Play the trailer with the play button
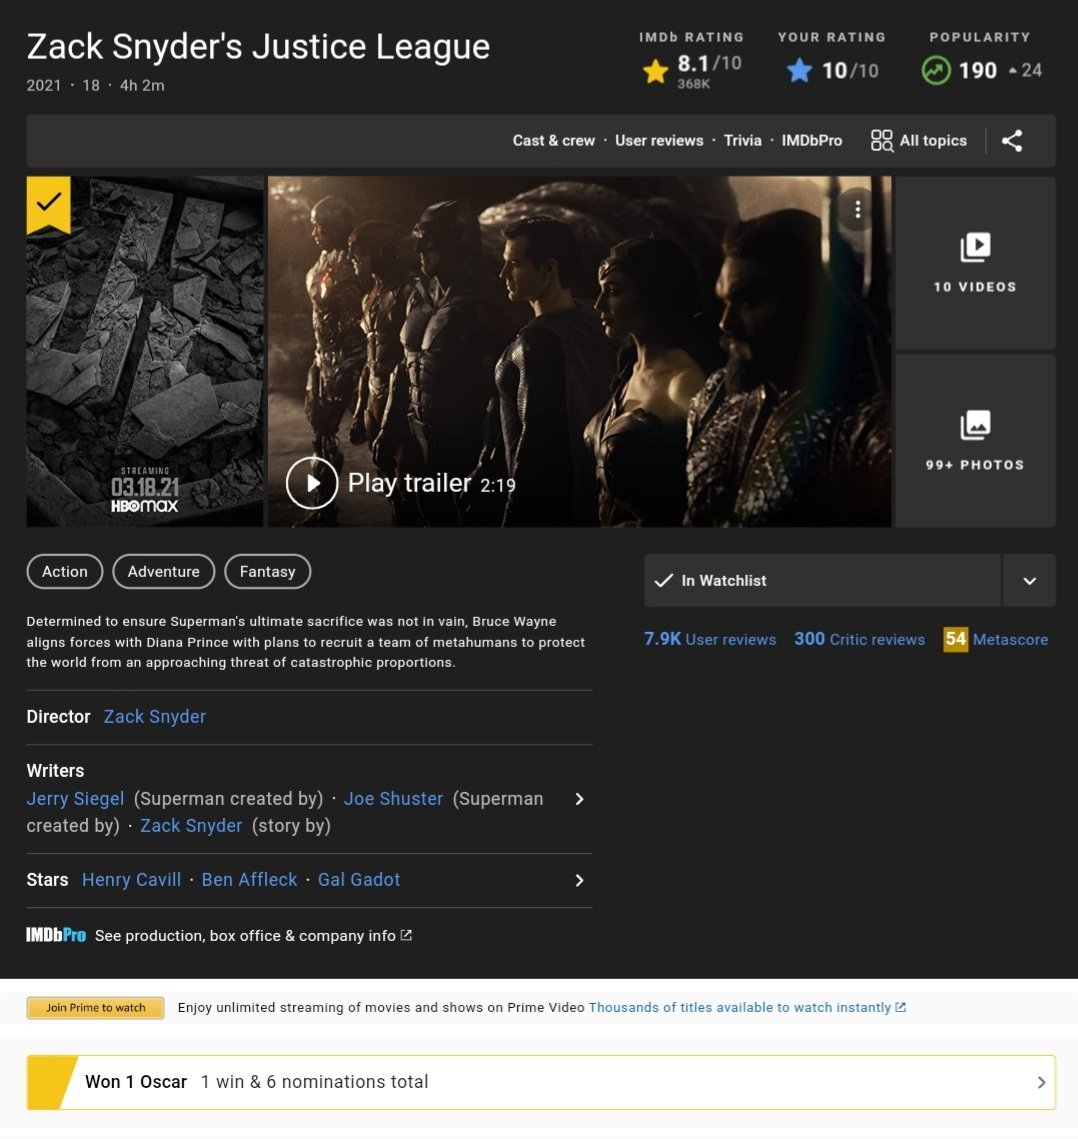 point(312,483)
